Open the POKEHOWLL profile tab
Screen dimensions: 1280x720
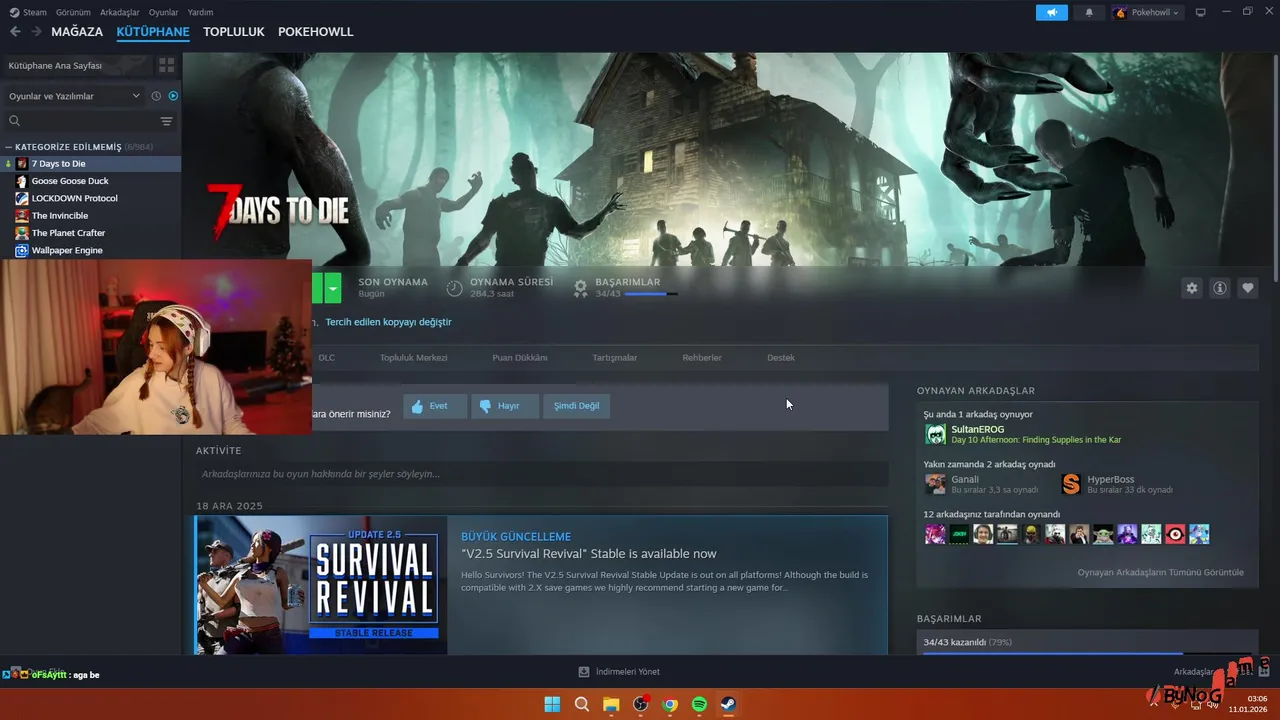316,32
